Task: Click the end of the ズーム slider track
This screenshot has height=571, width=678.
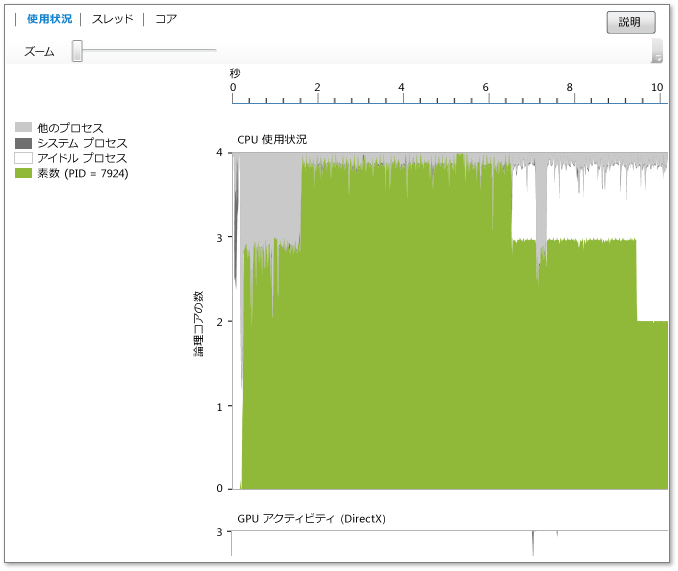Action: click(214, 51)
